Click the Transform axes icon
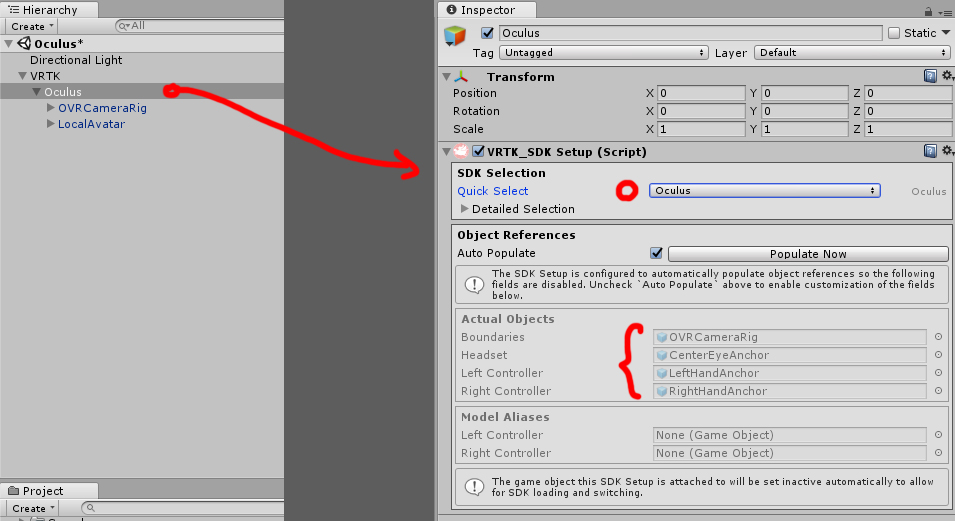This screenshot has height=521, width=955. (x=461, y=77)
